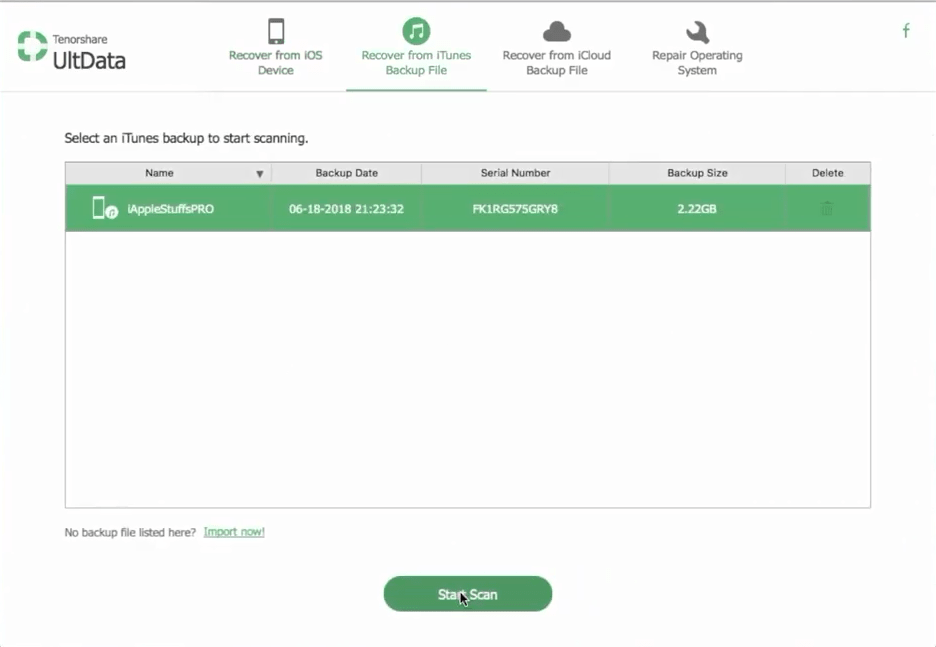The width and height of the screenshot is (936, 647).
Task: Click the cloud icon for iCloud backup
Action: 556,31
